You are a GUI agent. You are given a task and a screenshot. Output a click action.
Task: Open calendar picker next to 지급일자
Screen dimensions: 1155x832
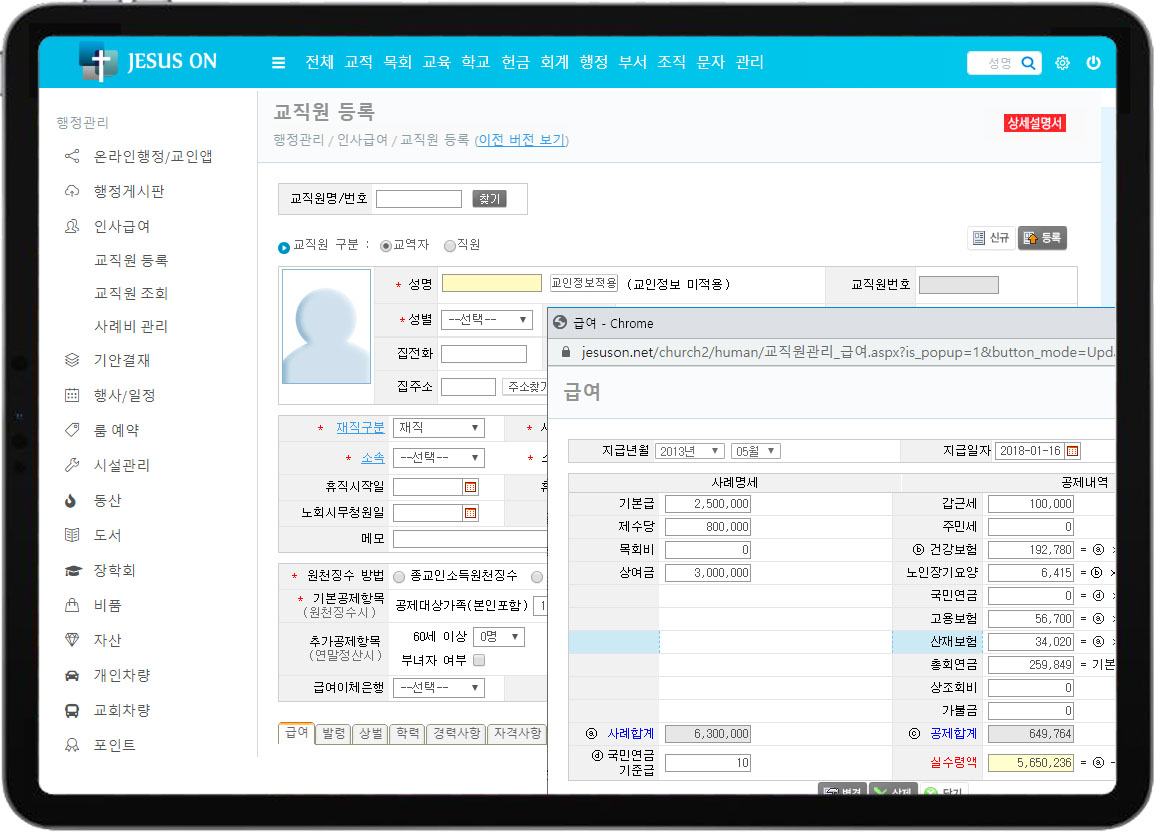point(1072,451)
